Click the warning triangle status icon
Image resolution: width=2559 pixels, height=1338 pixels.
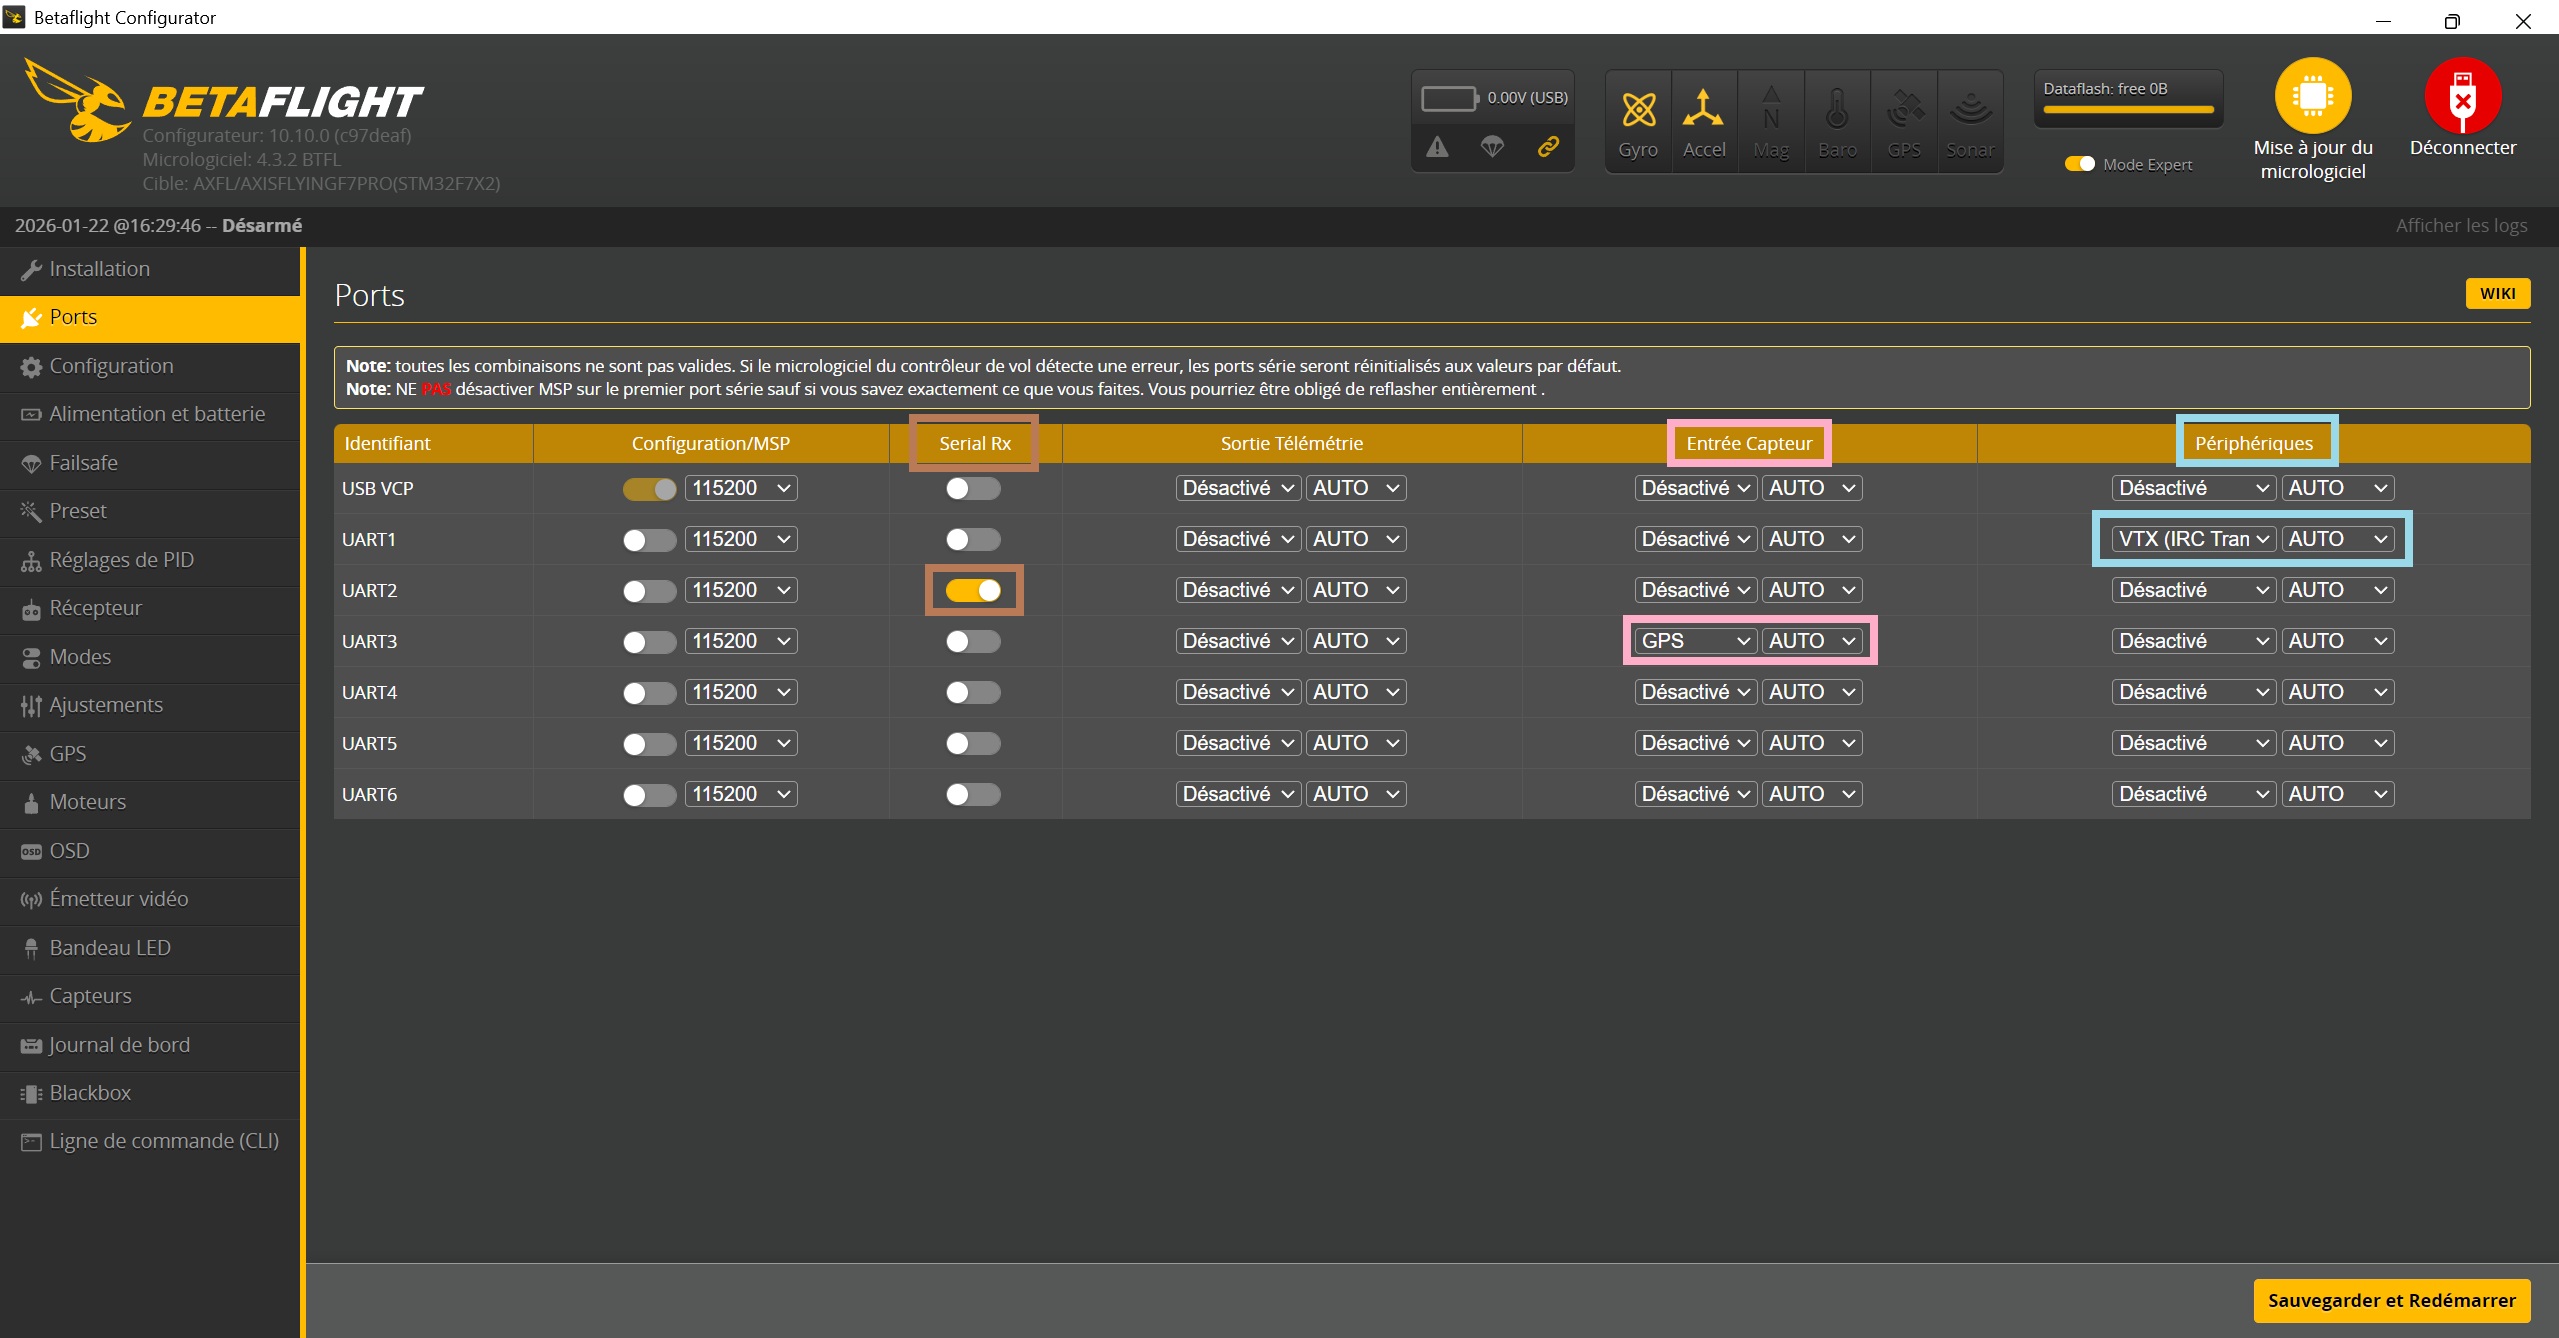[1437, 147]
